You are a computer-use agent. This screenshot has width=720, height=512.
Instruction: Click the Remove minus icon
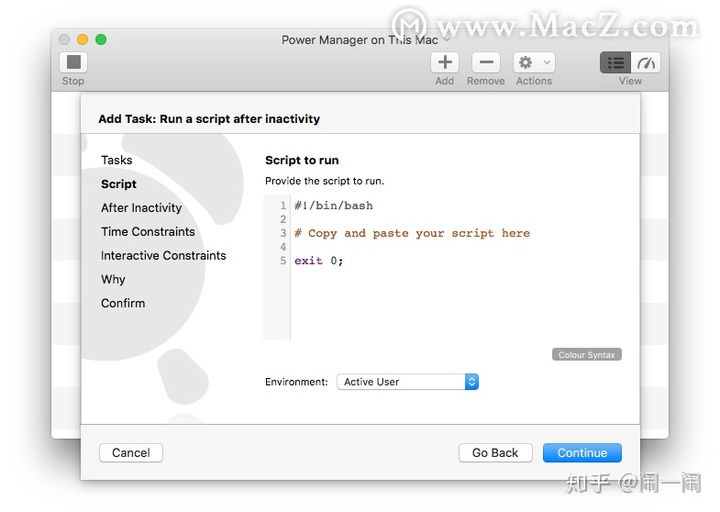486,62
